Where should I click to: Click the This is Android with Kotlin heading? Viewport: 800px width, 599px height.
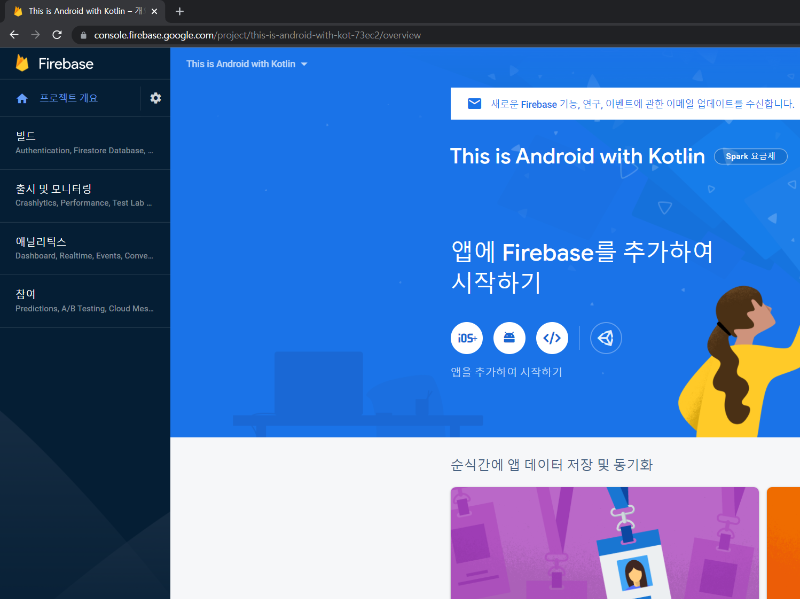(577, 156)
